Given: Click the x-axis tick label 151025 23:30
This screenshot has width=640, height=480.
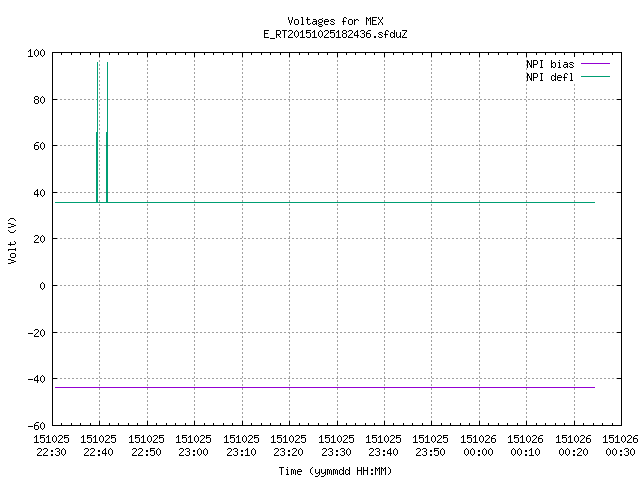Looking at the screenshot, I should 336,445.
